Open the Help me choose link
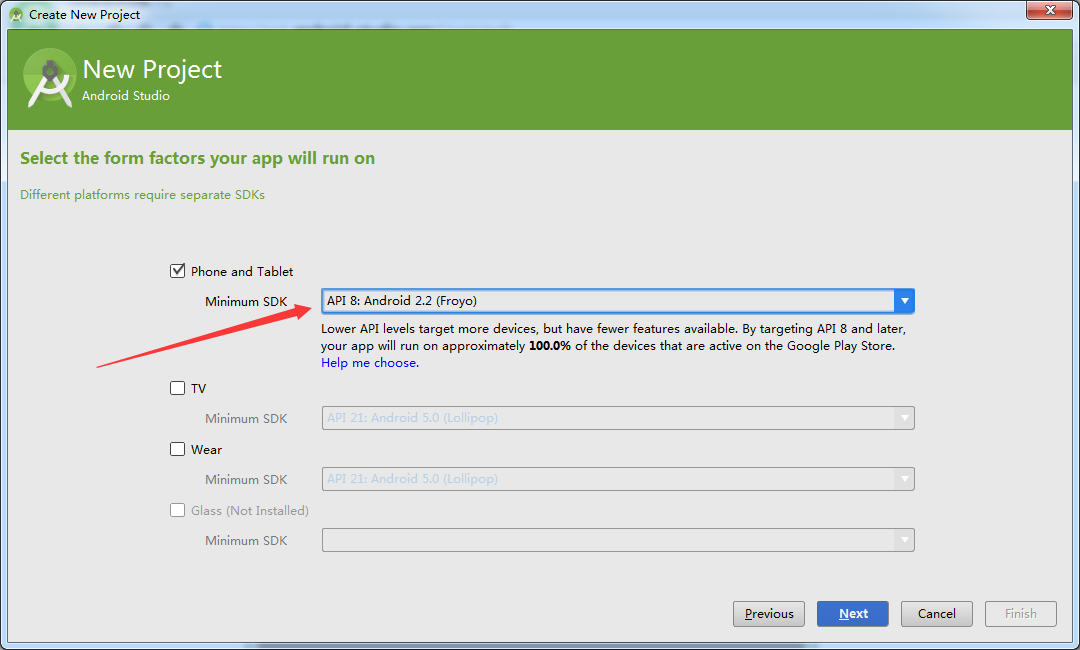The width and height of the screenshot is (1080, 650). (x=370, y=363)
